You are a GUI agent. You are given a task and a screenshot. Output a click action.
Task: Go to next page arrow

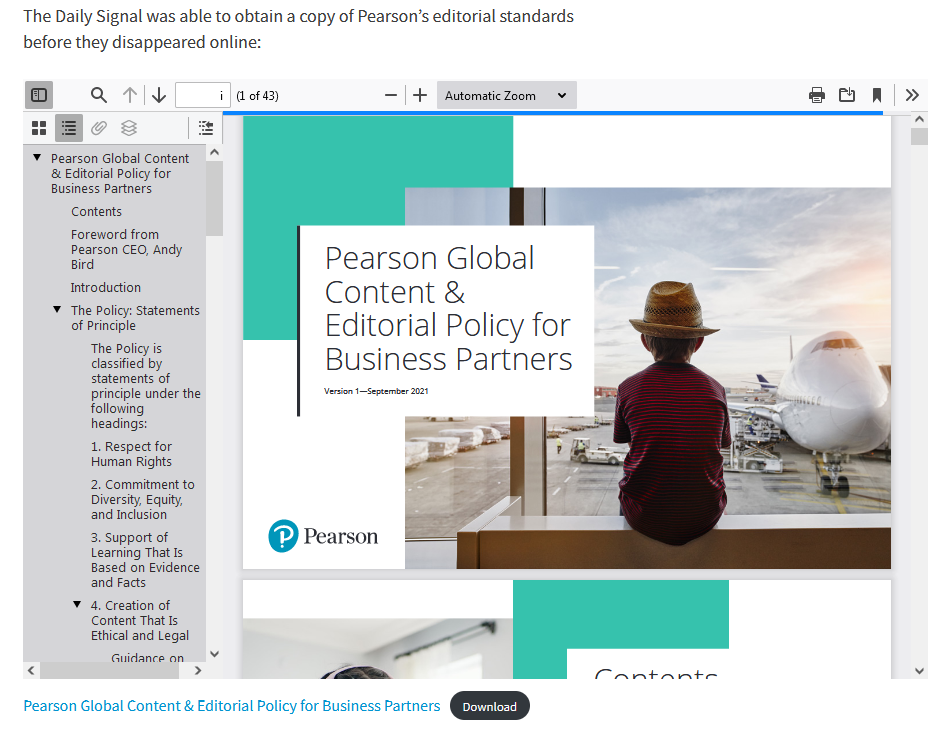159,95
